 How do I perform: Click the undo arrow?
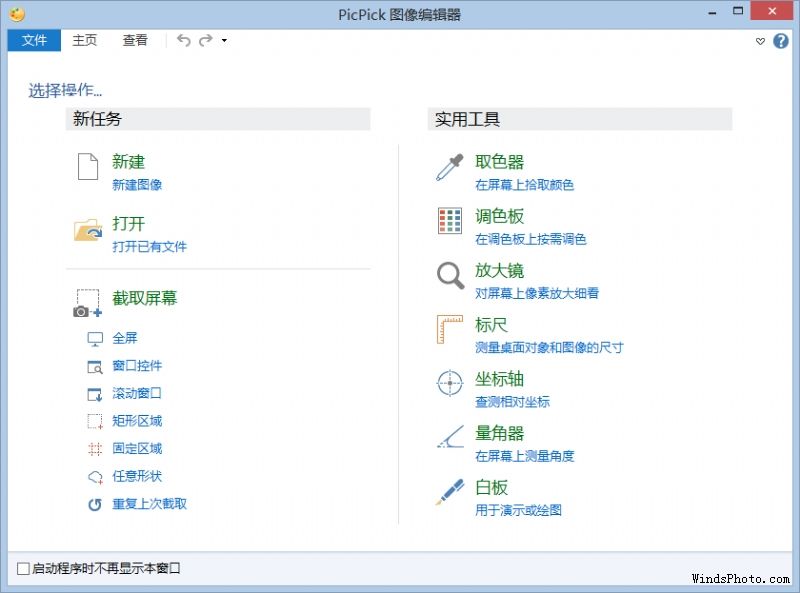tap(184, 40)
